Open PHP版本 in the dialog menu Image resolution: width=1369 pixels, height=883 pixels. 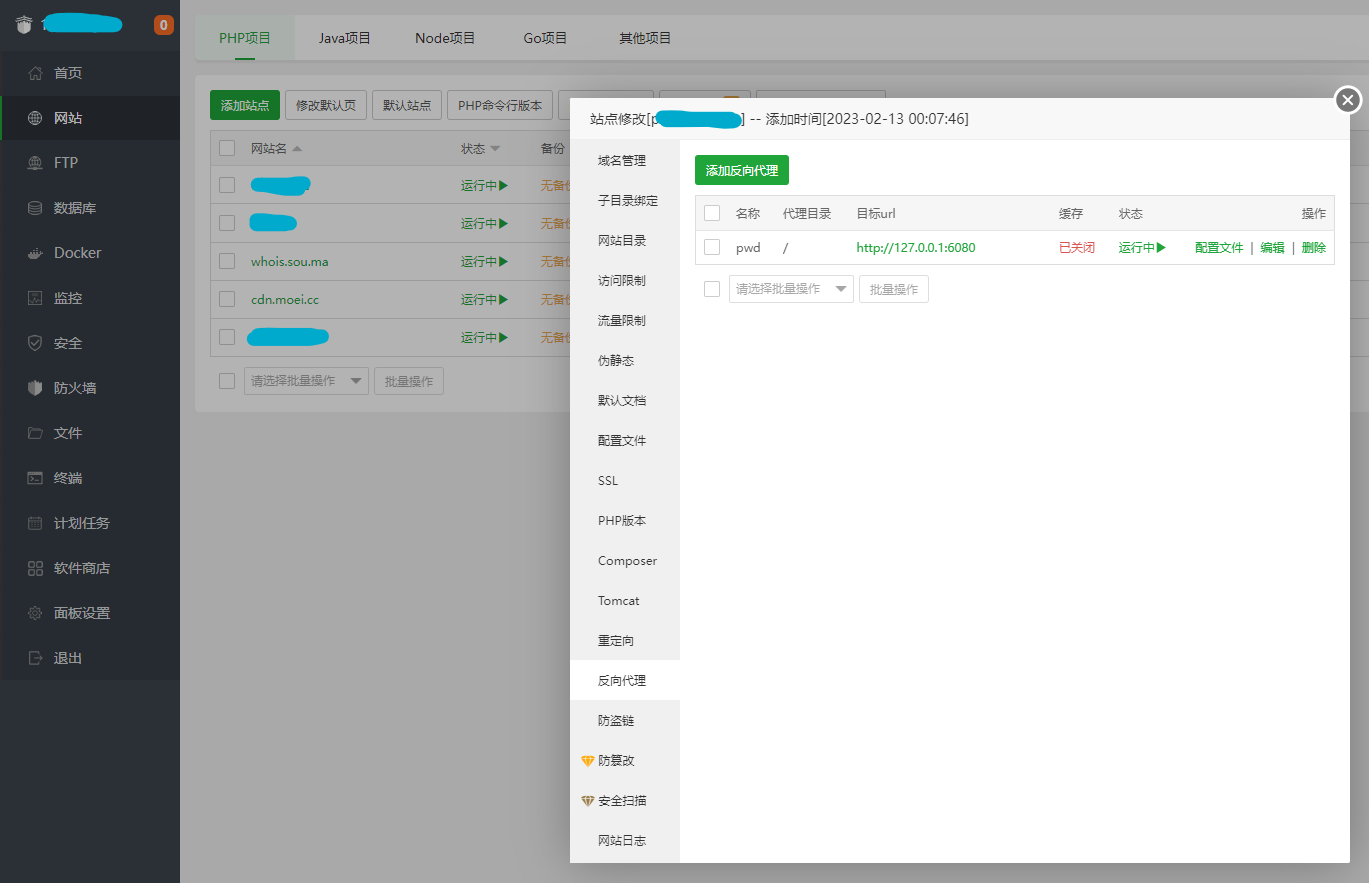click(625, 521)
